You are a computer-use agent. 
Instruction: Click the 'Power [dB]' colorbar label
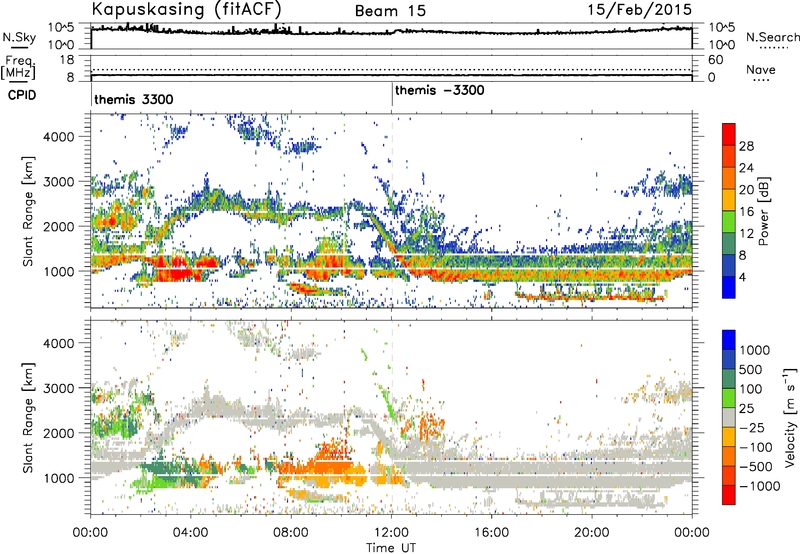[x=763, y=211]
